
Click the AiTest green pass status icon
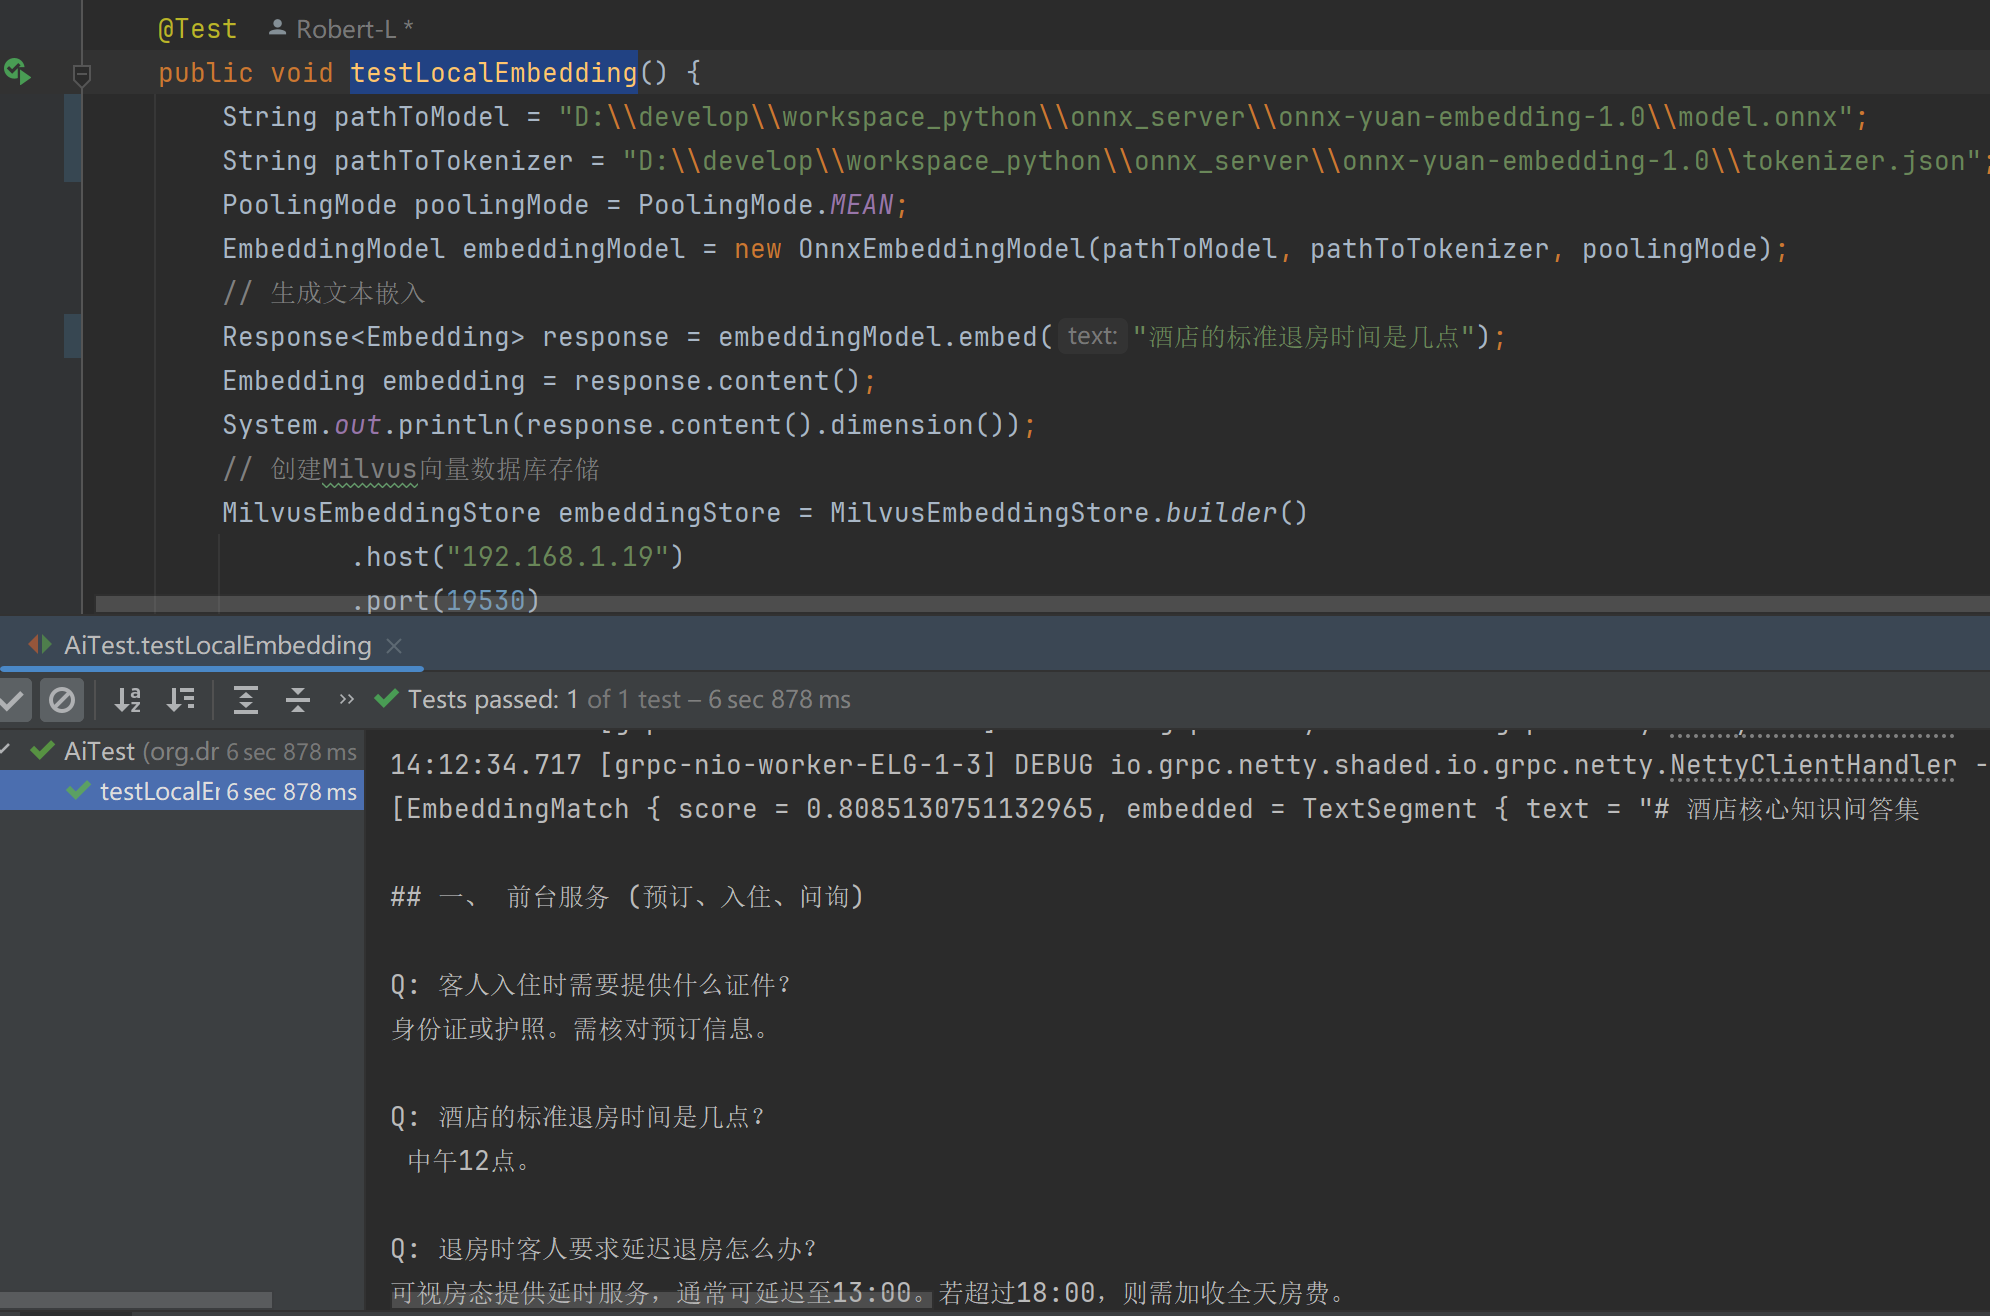coord(42,751)
